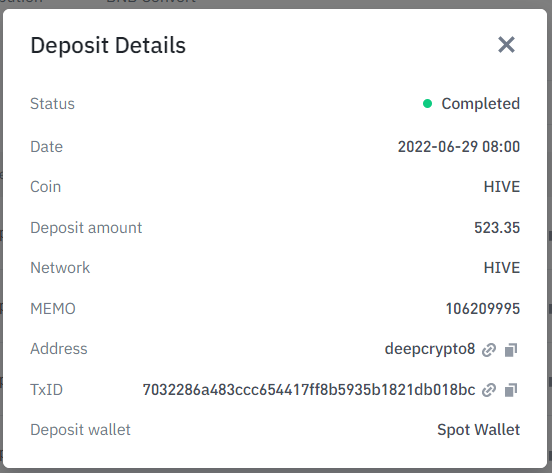Click the Completed status label
The width and height of the screenshot is (552, 473).
481,103
